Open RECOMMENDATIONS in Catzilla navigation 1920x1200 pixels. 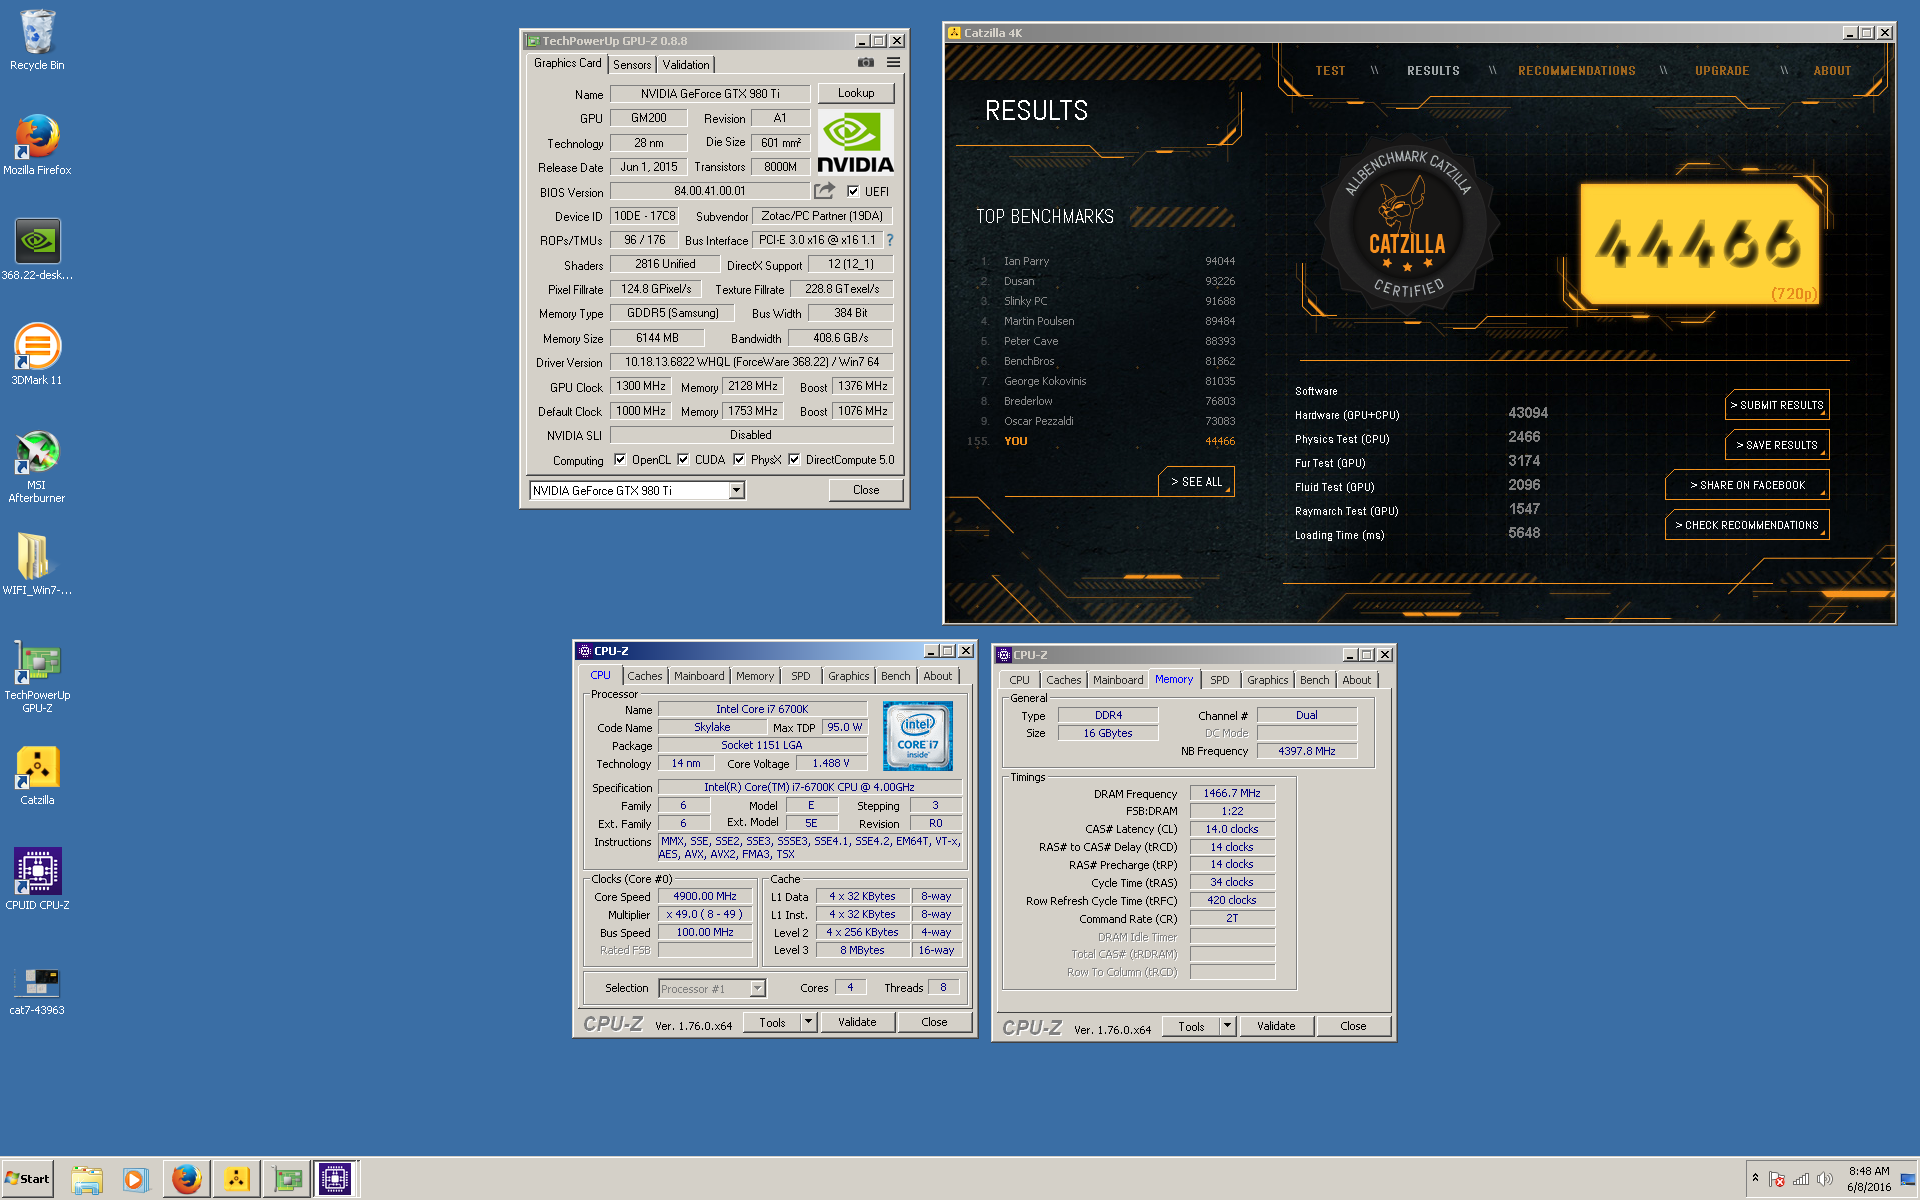point(1577,71)
